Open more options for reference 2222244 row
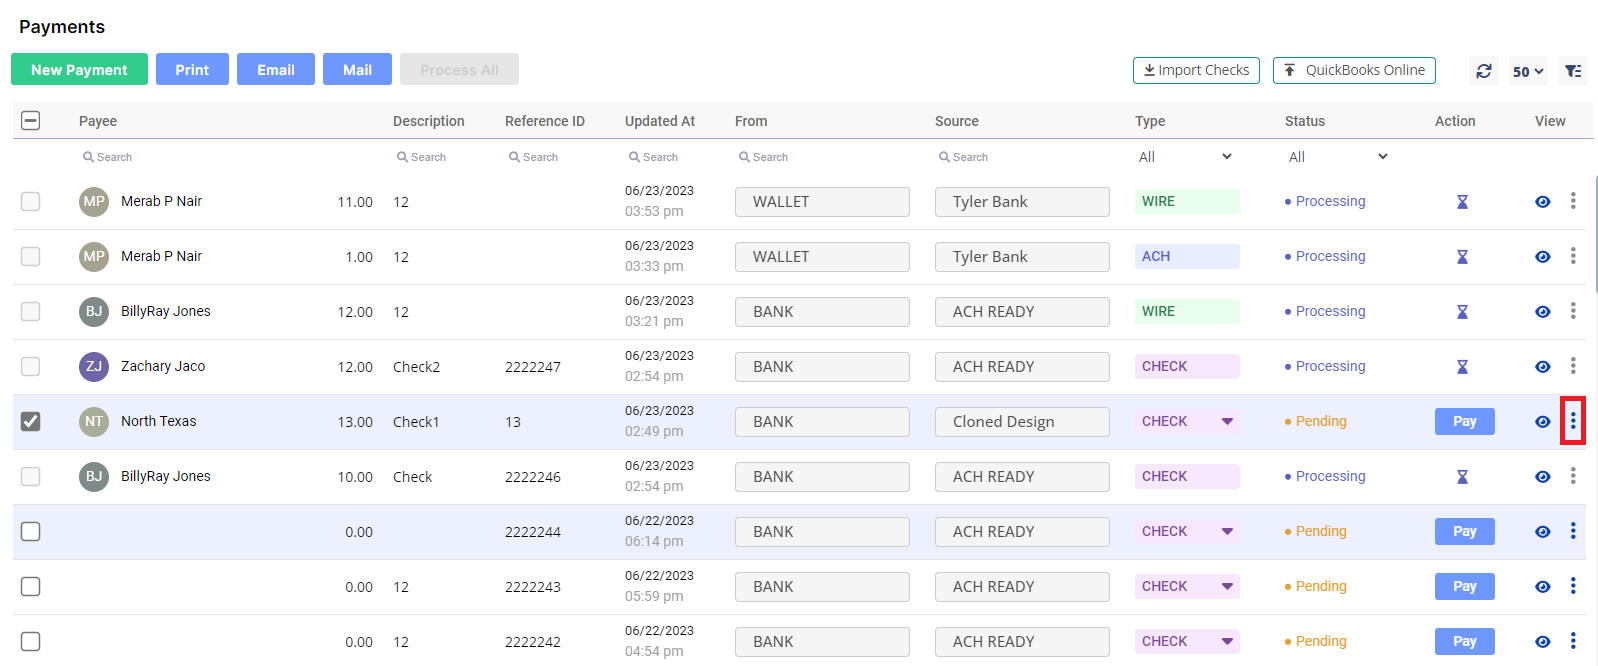The width and height of the screenshot is (1598, 666). pos(1573,531)
